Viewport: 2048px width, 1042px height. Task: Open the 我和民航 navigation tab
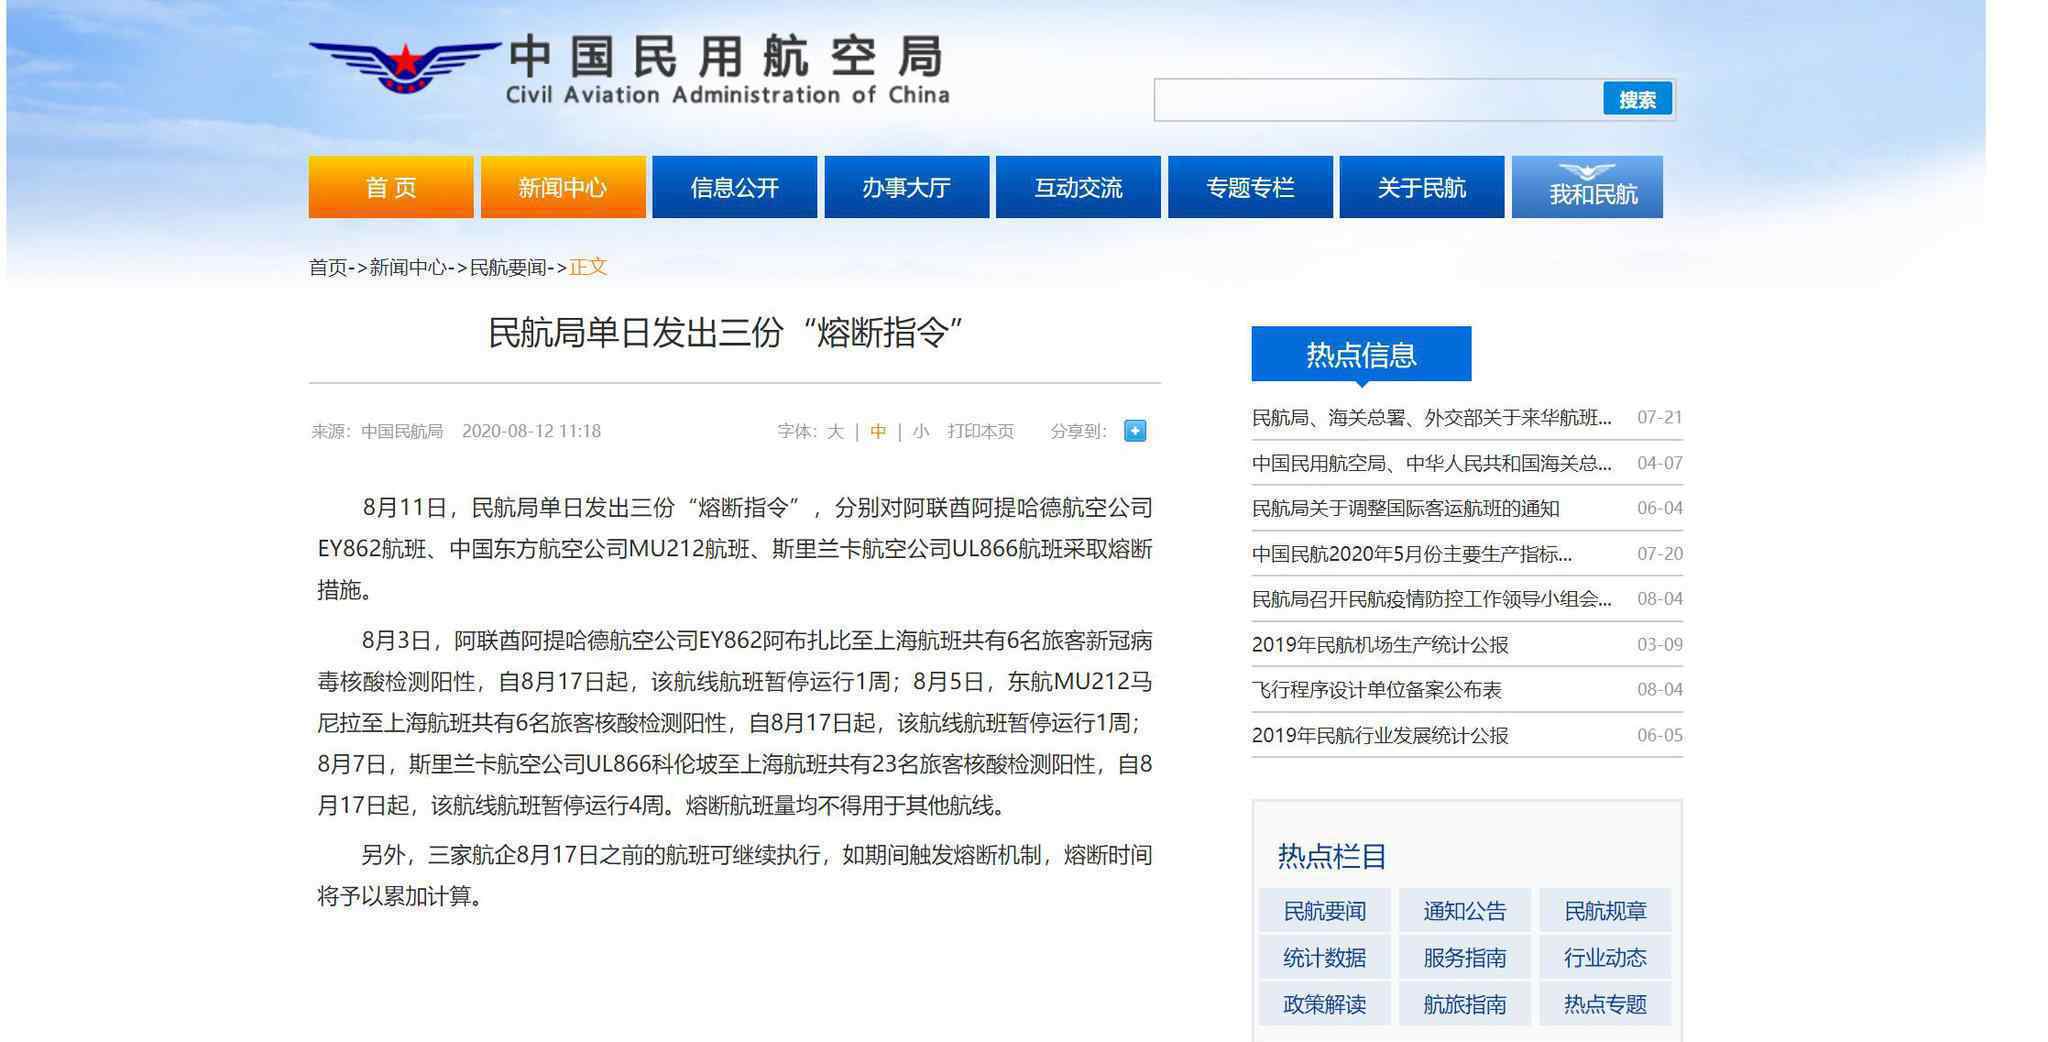click(1588, 187)
